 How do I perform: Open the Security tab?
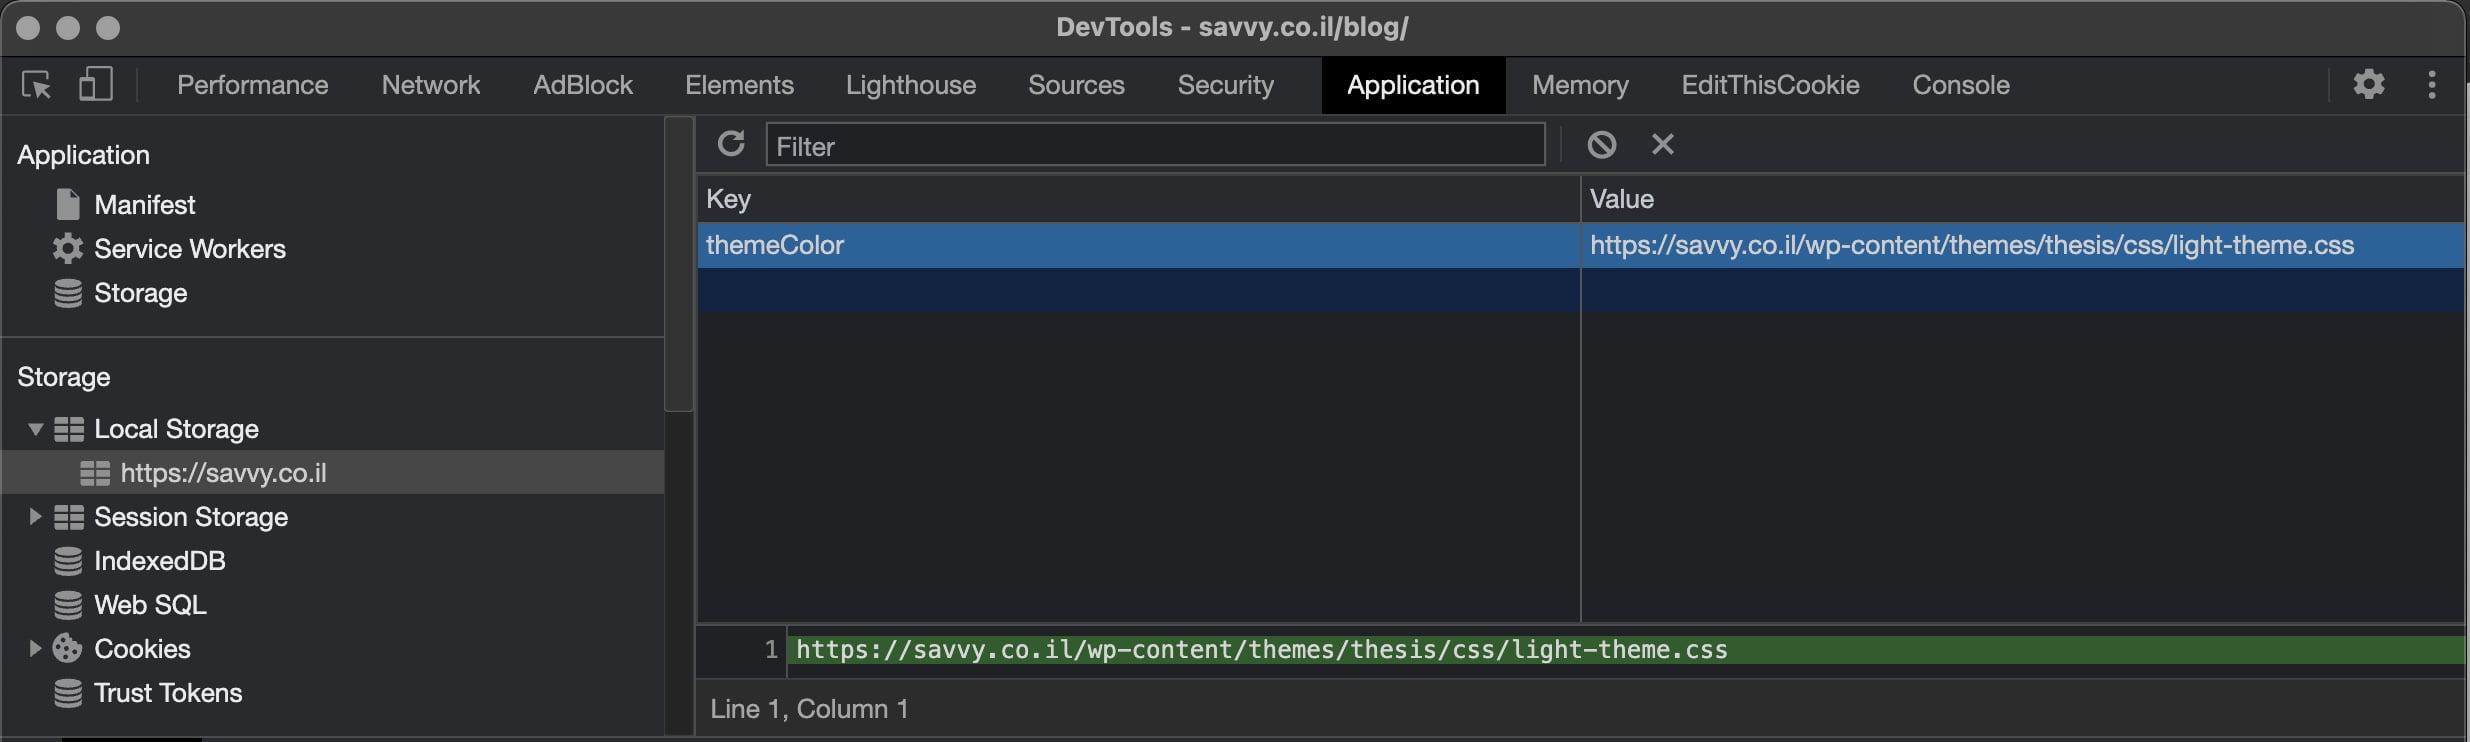[x=1225, y=85]
